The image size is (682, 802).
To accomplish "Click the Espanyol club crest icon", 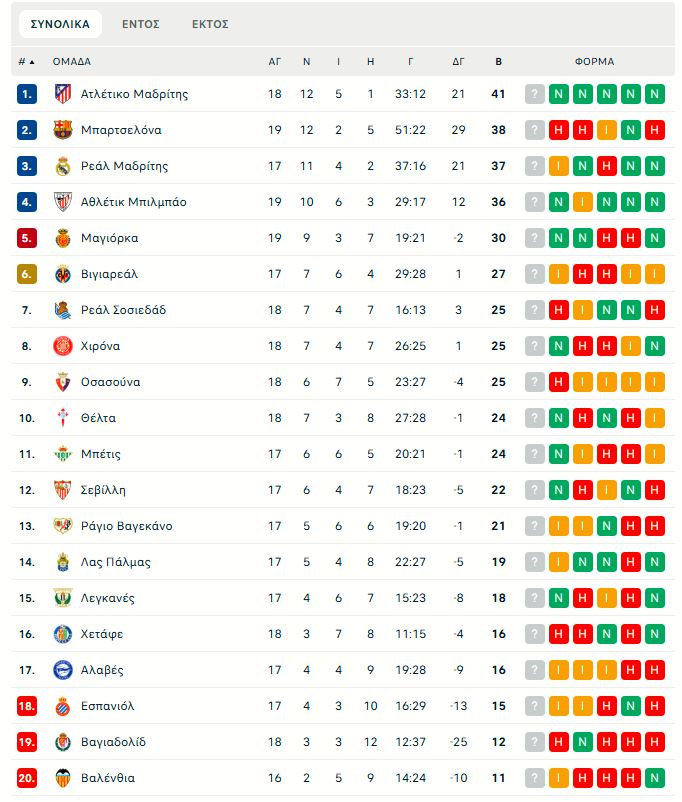I will [63, 706].
